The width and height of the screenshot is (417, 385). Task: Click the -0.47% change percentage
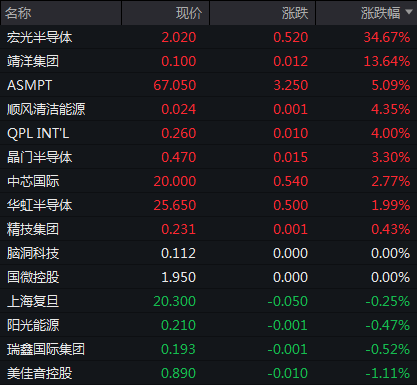388,325
